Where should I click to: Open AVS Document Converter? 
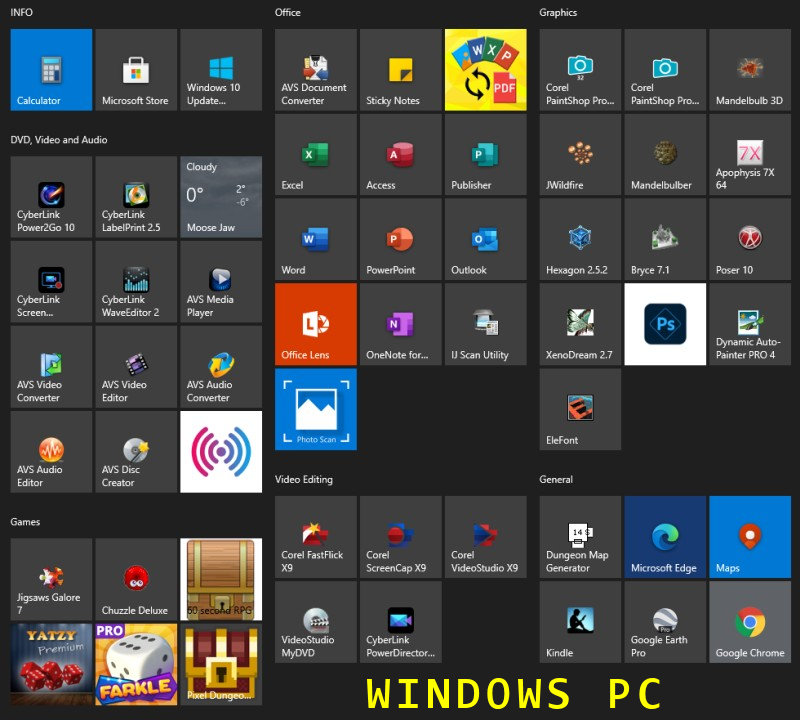click(316, 69)
